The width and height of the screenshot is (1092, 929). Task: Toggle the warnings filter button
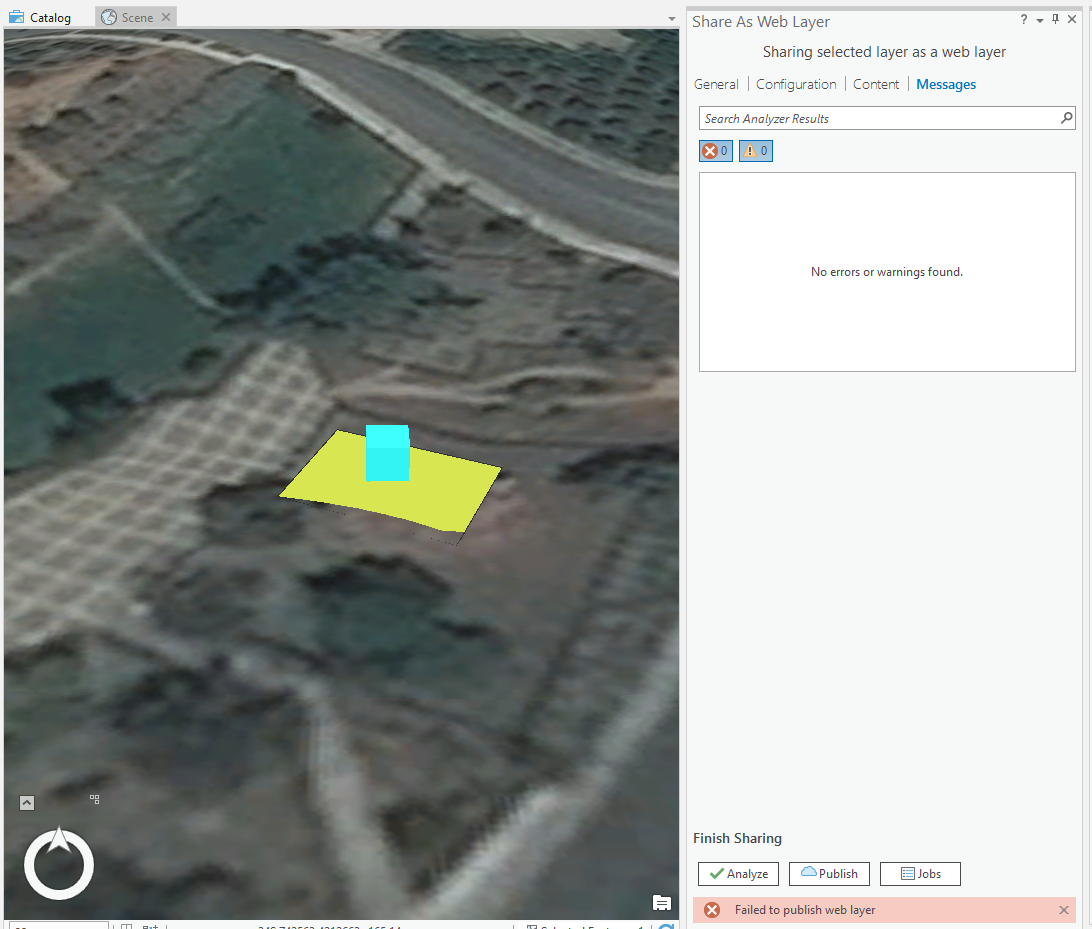(x=756, y=150)
